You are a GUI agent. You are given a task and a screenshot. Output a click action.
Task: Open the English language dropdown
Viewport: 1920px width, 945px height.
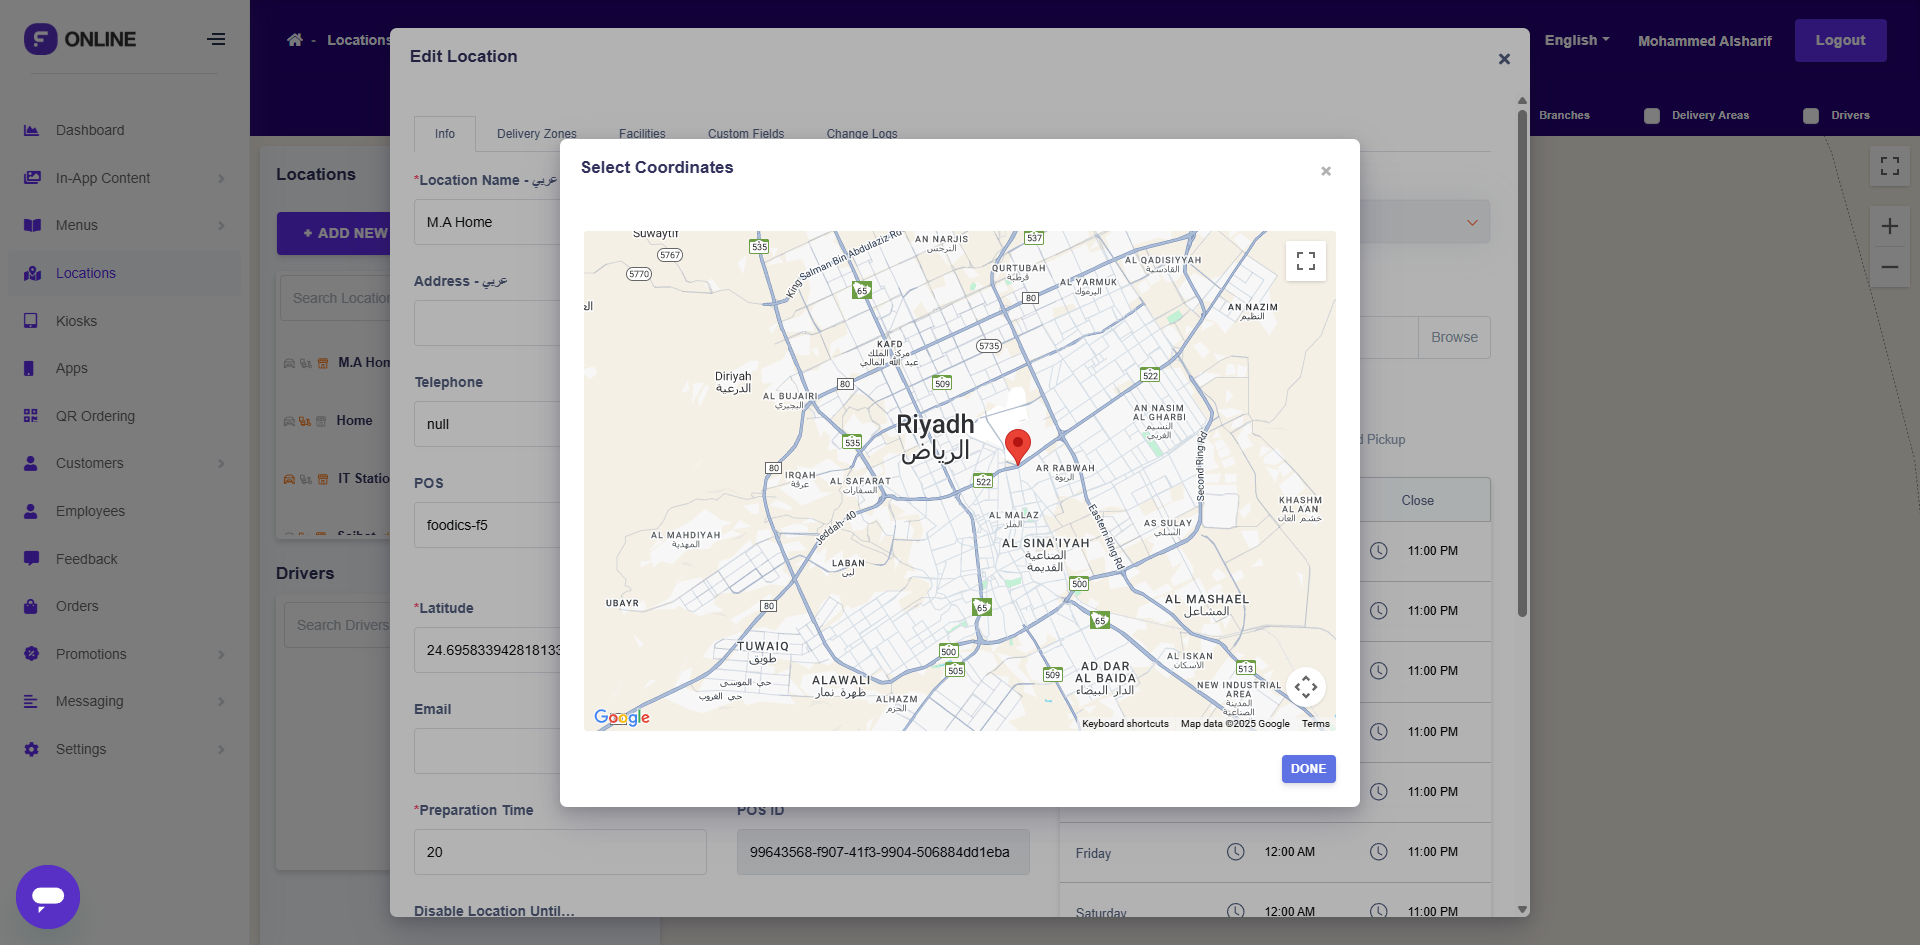(x=1576, y=40)
